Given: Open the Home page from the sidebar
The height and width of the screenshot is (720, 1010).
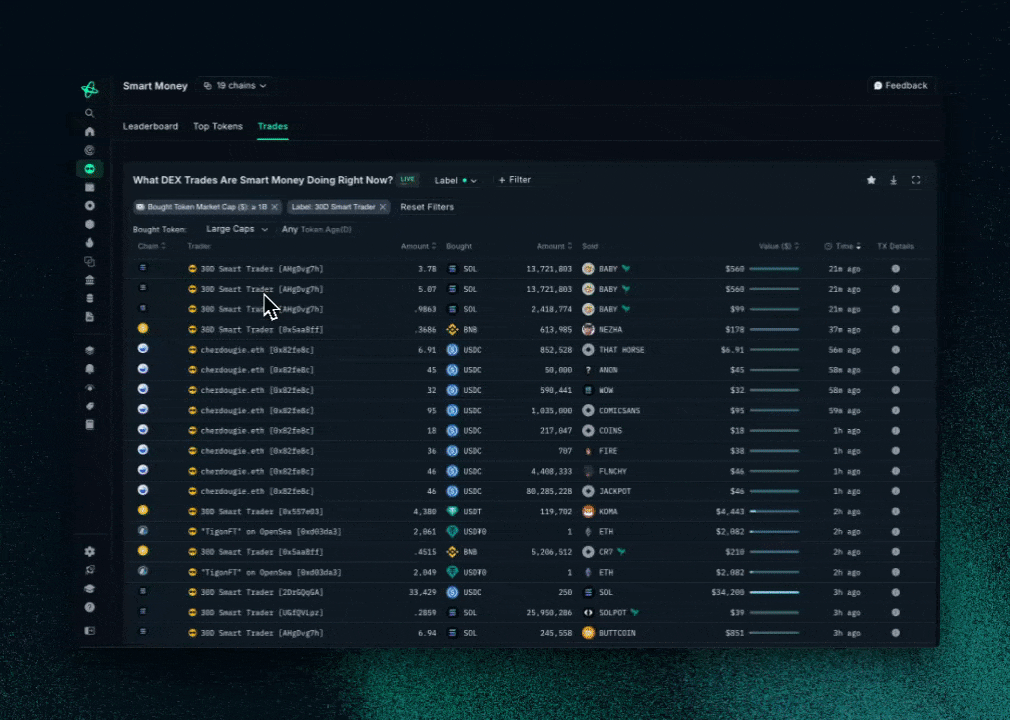Looking at the screenshot, I should pos(90,131).
